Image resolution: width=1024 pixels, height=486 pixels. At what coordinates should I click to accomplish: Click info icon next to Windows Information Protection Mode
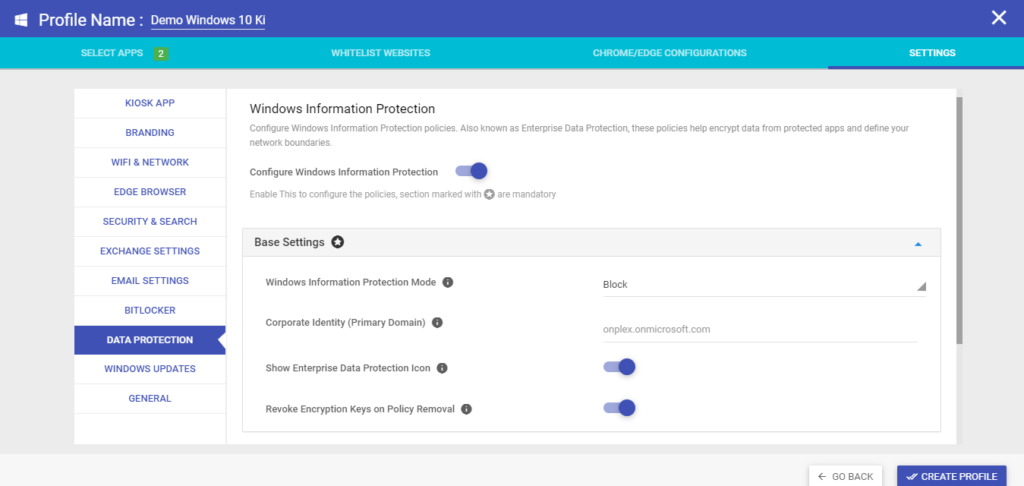coord(447,282)
